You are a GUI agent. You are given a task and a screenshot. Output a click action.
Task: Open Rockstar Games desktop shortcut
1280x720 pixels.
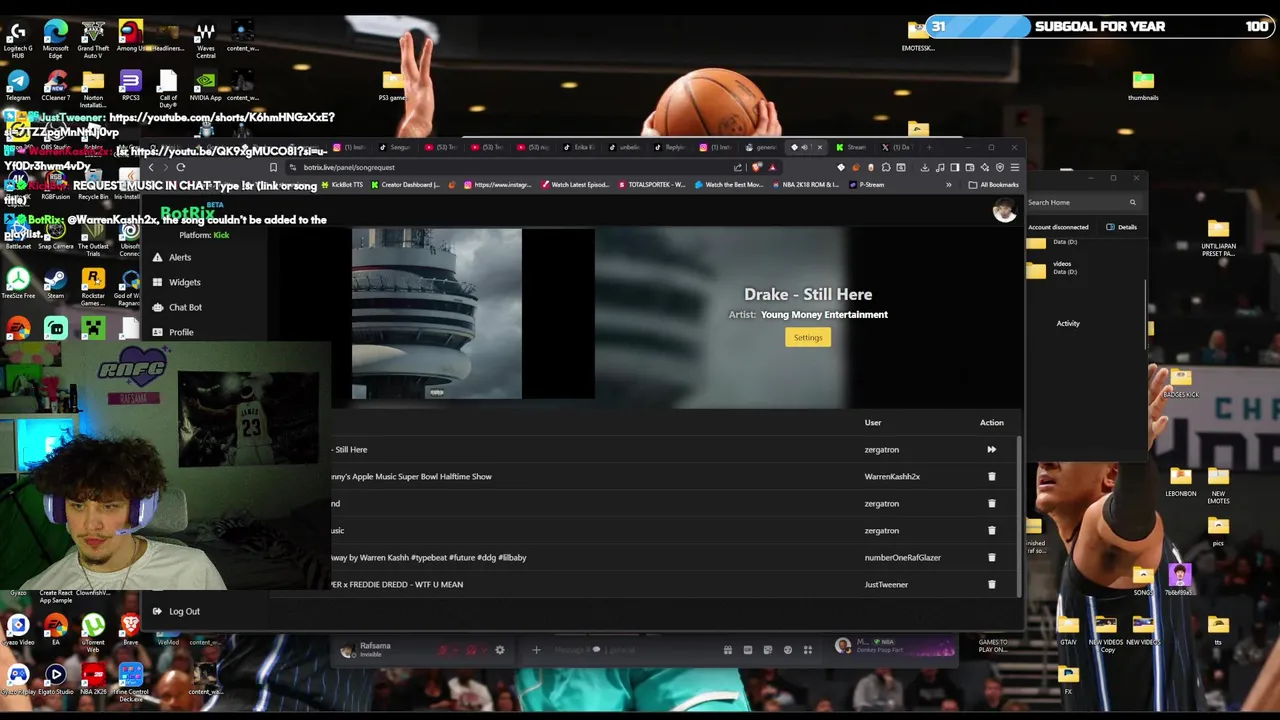[93, 285]
